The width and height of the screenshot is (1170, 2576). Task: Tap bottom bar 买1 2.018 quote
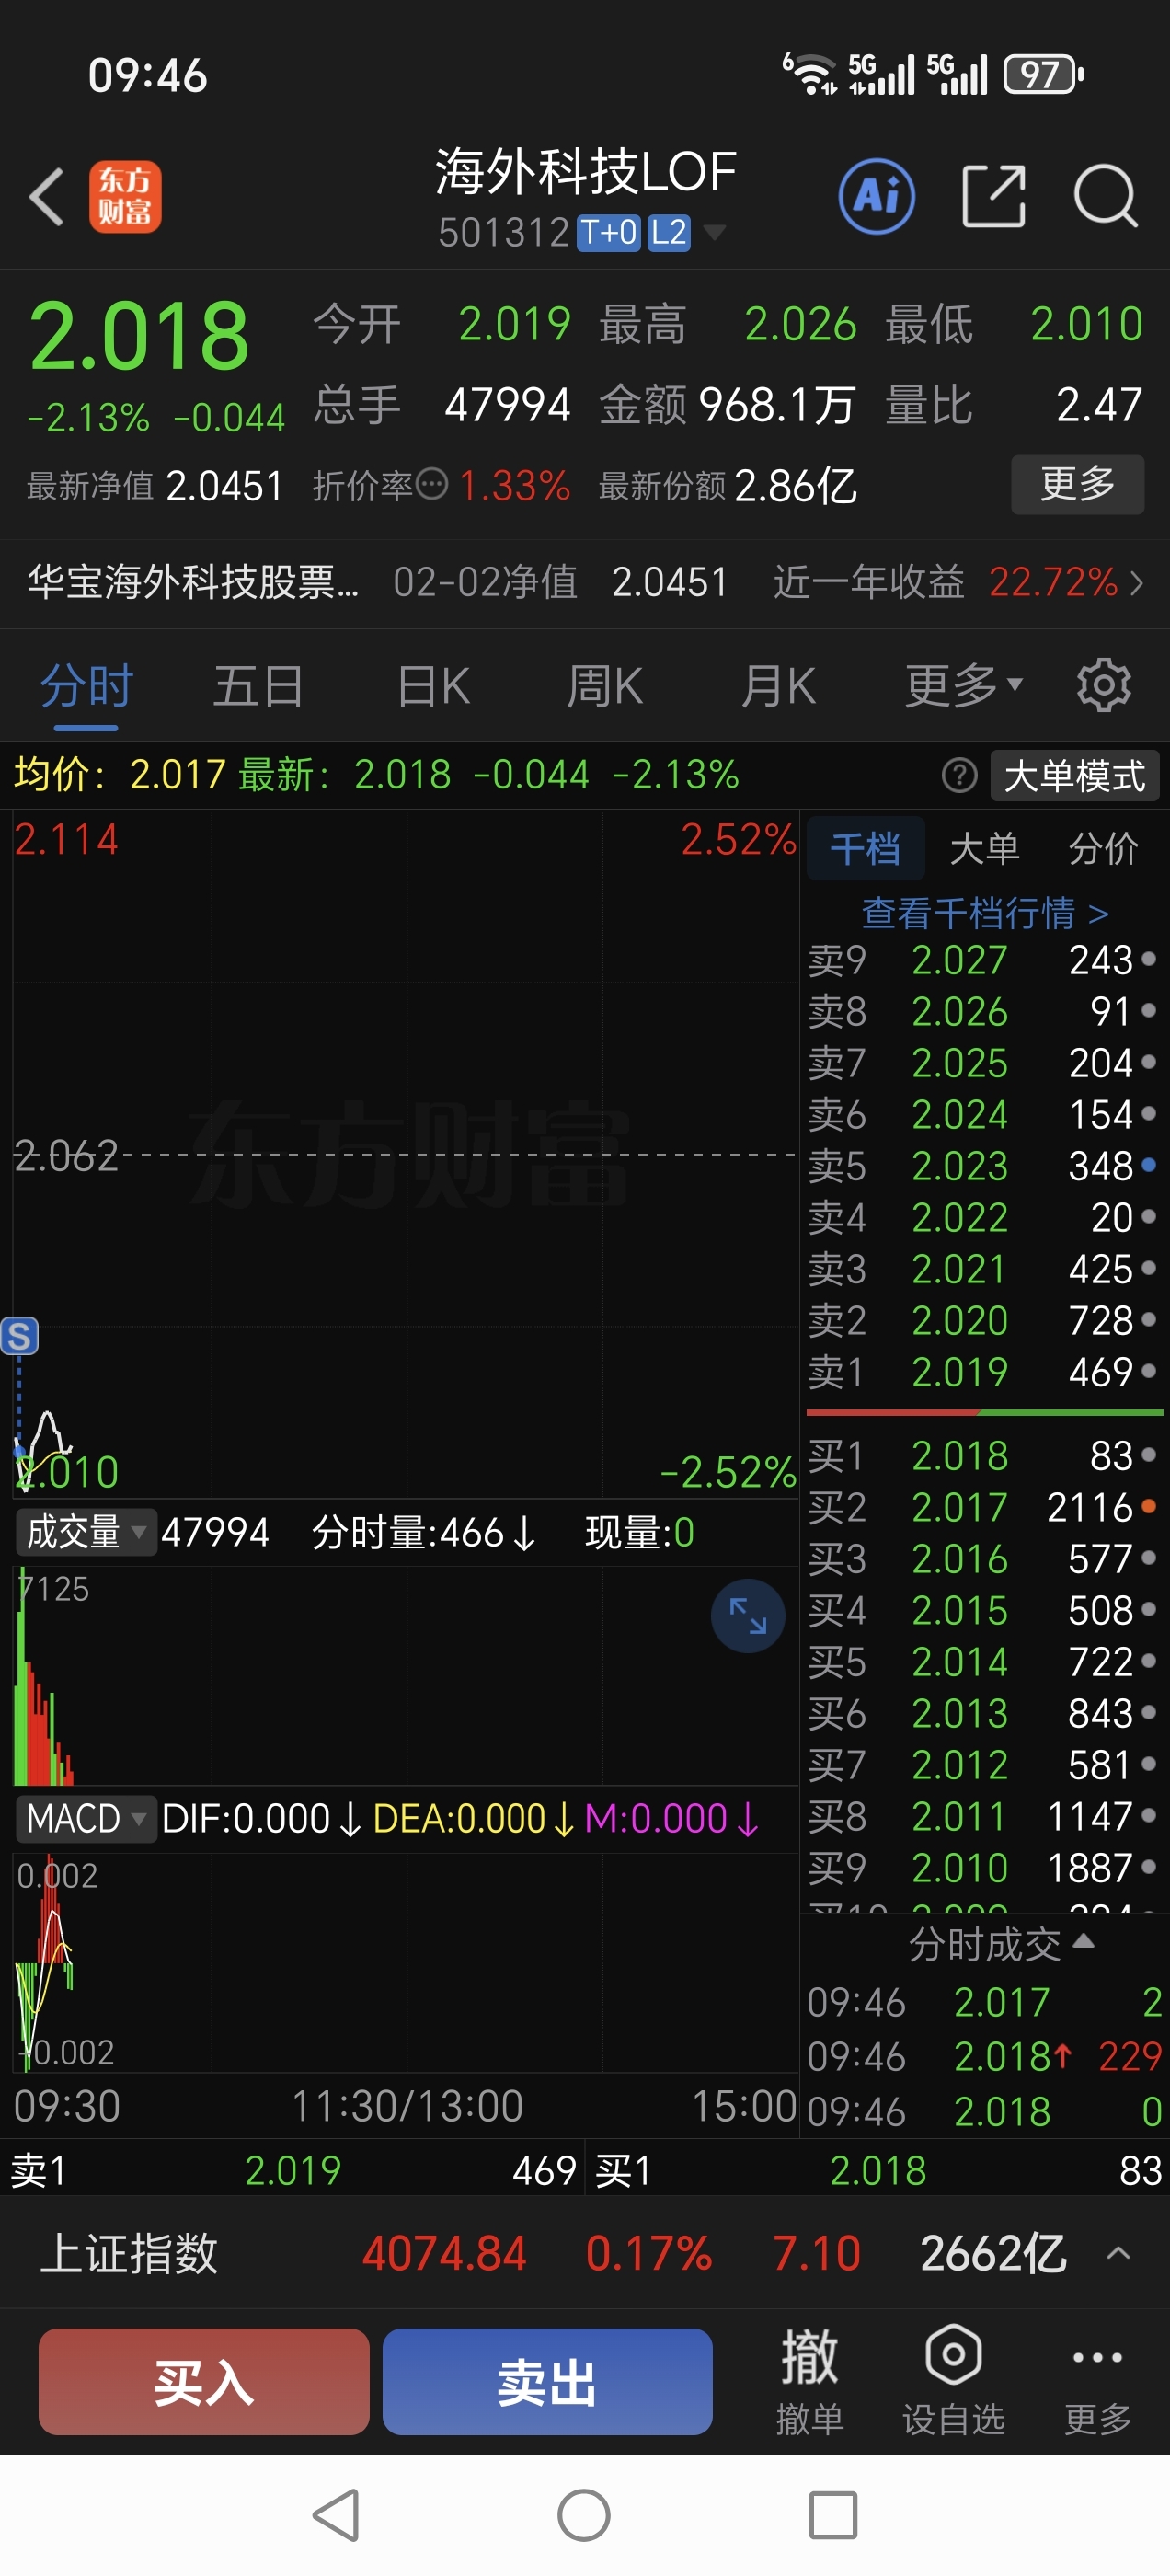(877, 2170)
